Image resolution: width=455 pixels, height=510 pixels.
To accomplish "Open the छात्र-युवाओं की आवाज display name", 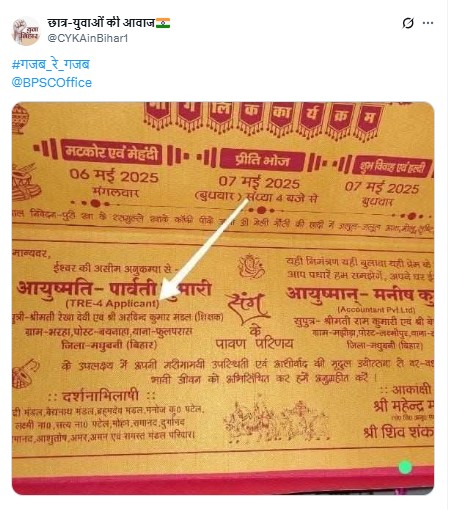I will (101, 23).
